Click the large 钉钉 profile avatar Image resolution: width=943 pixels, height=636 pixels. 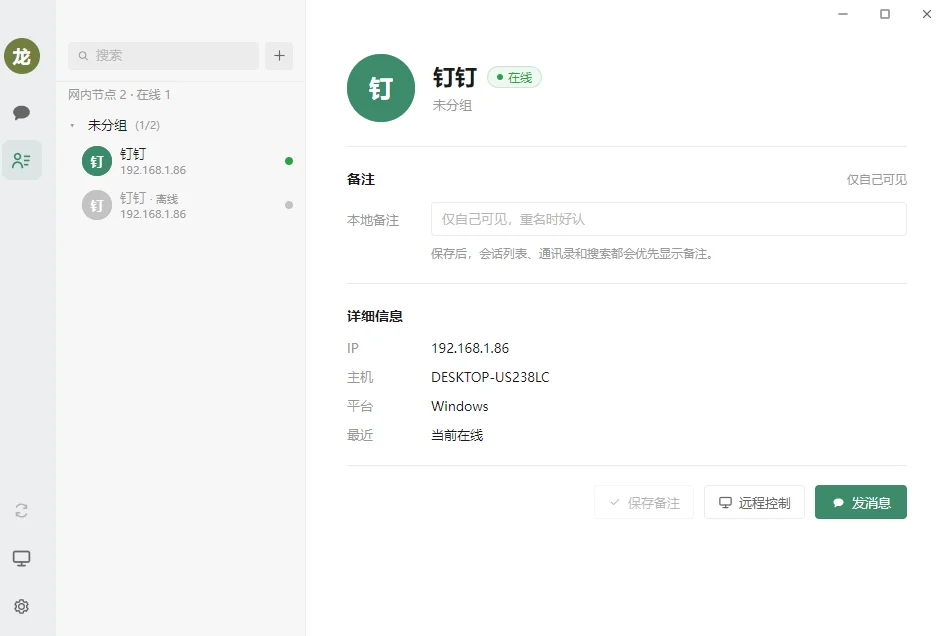[x=381, y=88]
